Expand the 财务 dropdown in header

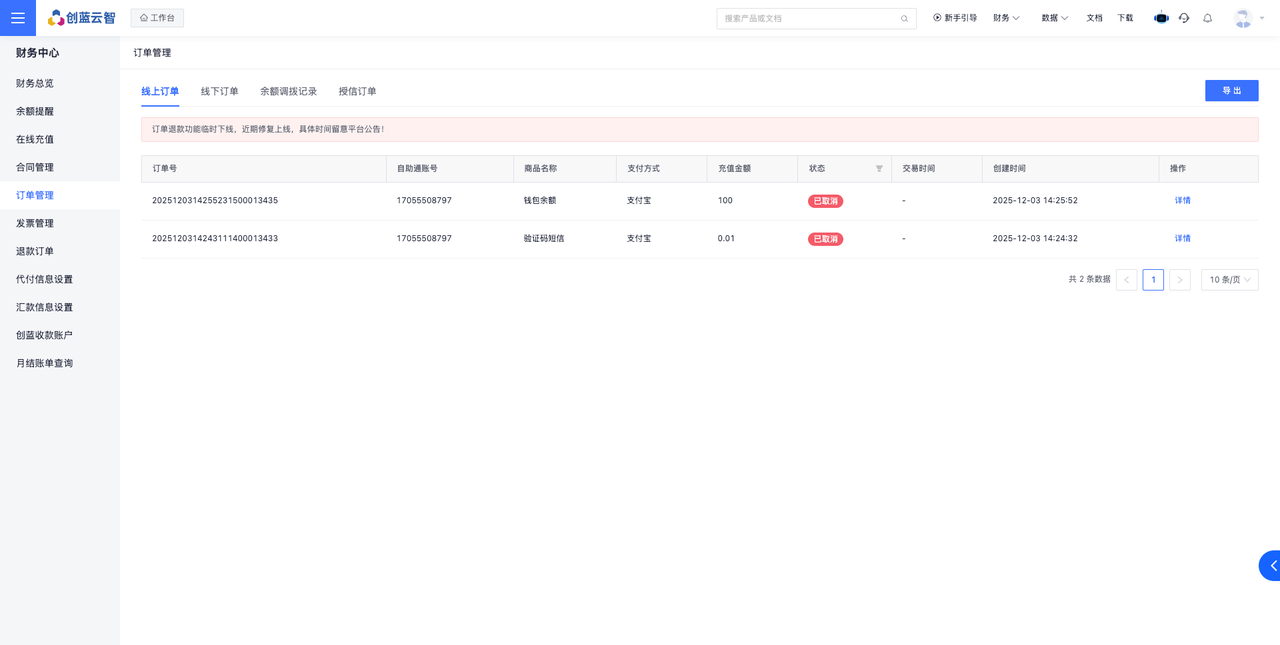pyautogui.click(x=1006, y=18)
